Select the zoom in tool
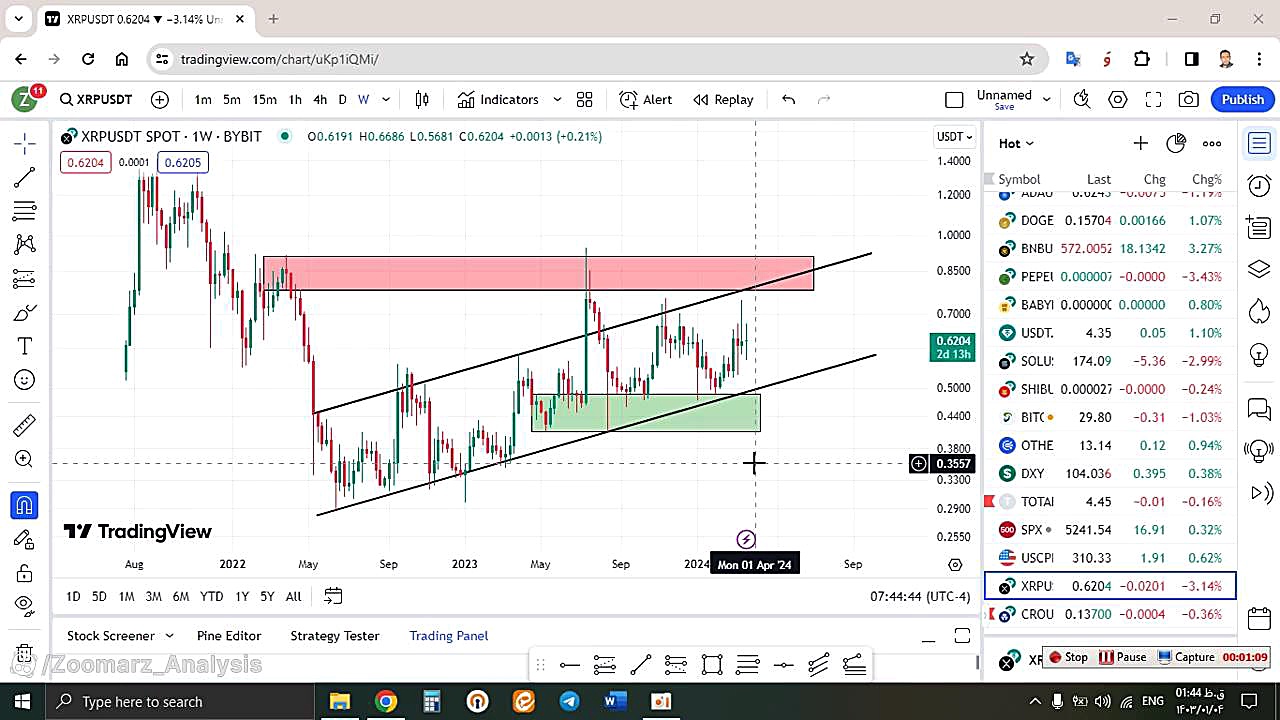This screenshot has height=720, width=1280. tap(25, 459)
